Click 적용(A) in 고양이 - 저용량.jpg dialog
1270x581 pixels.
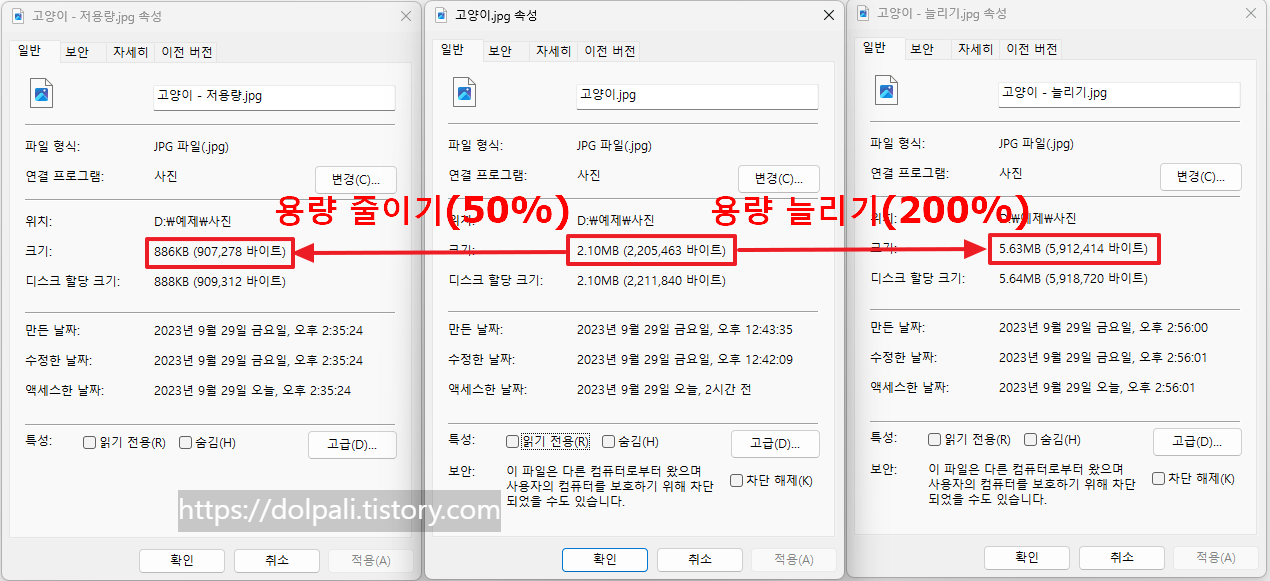370,561
